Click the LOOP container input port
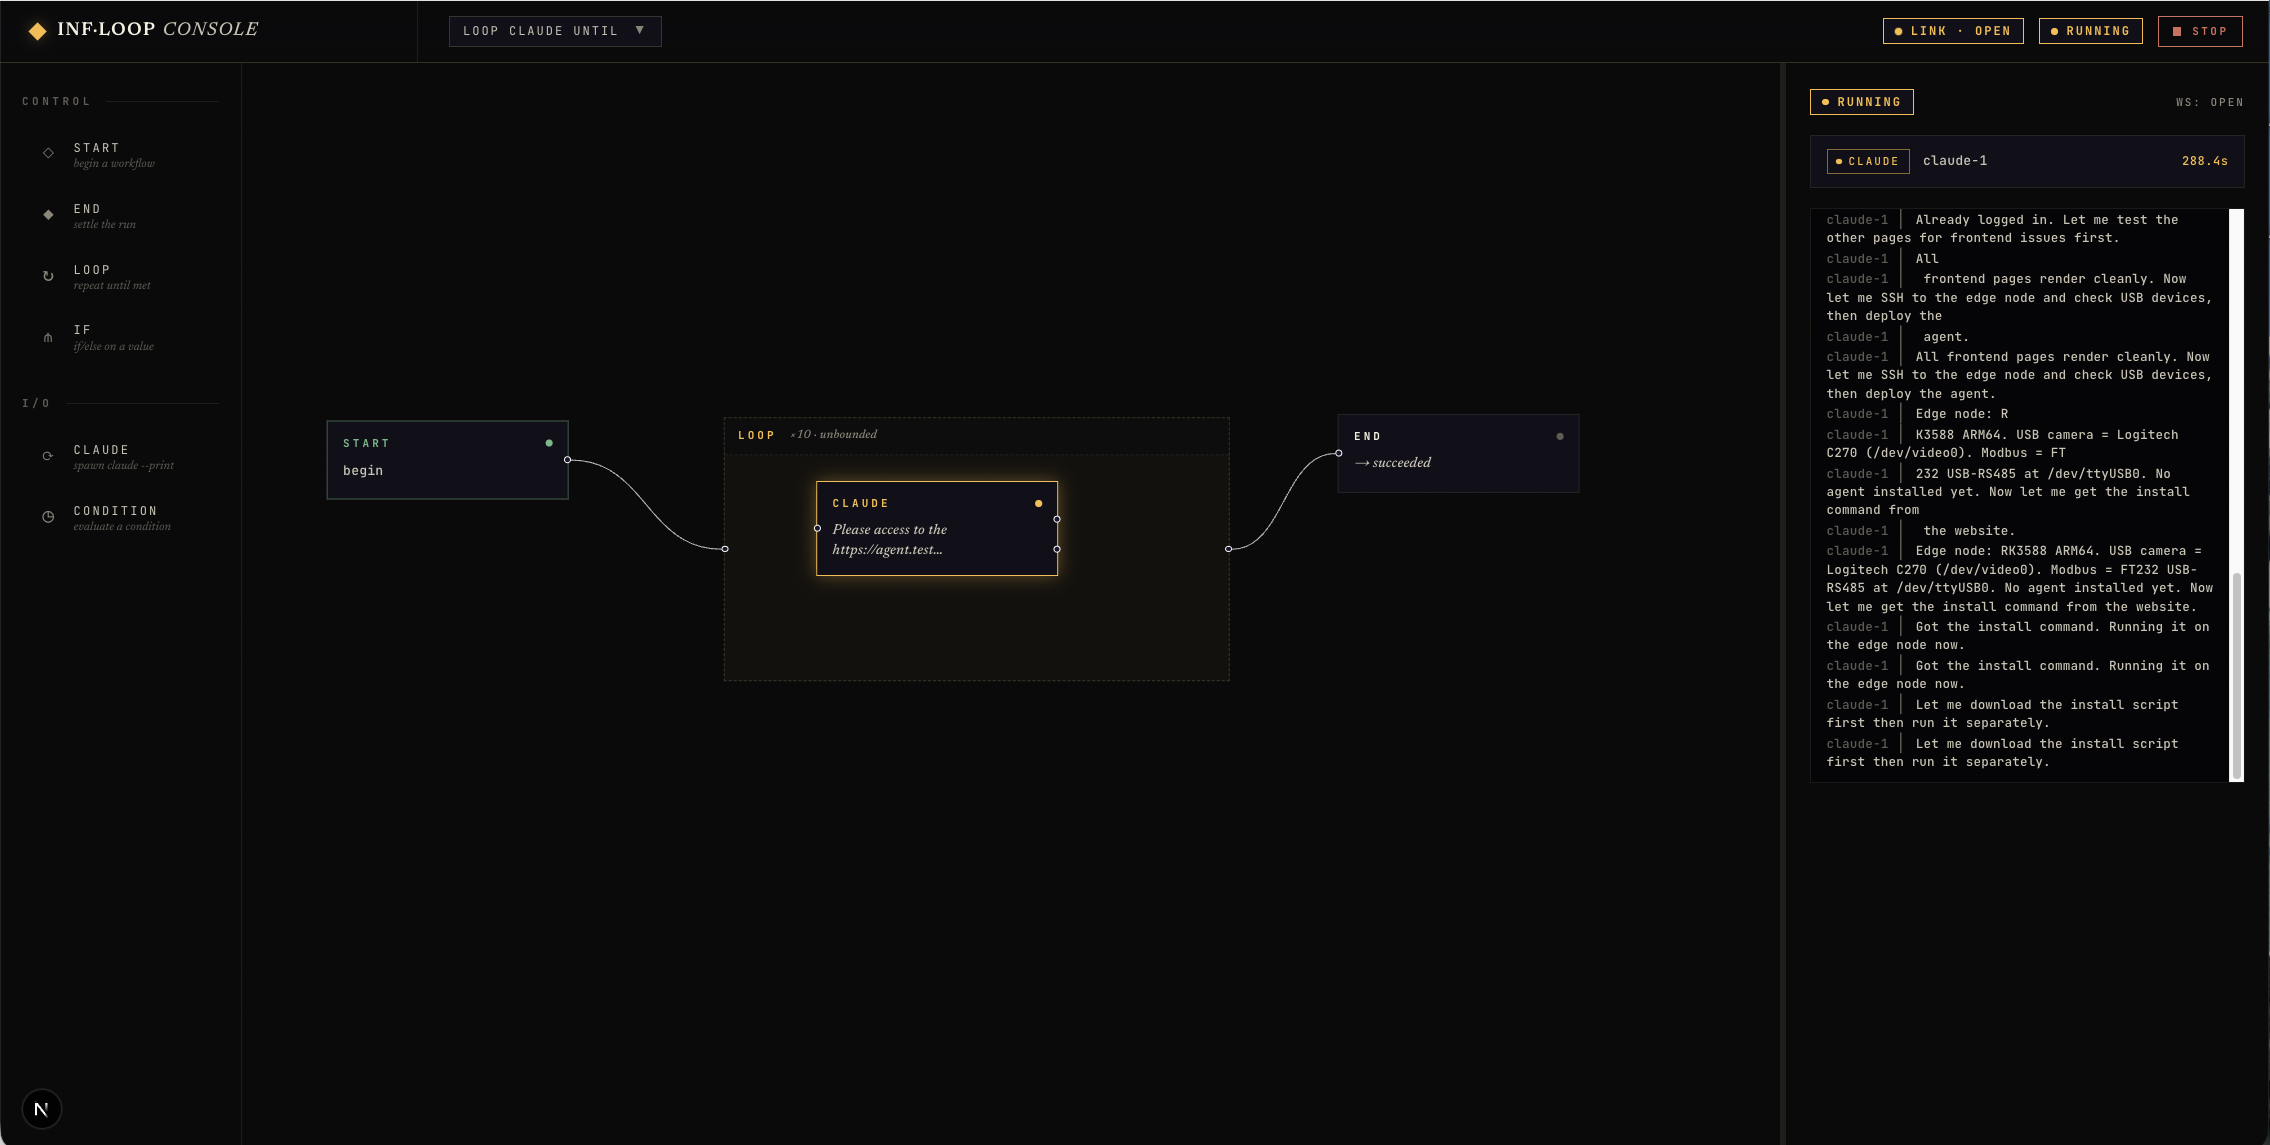2270x1145 pixels. [x=725, y=549]
